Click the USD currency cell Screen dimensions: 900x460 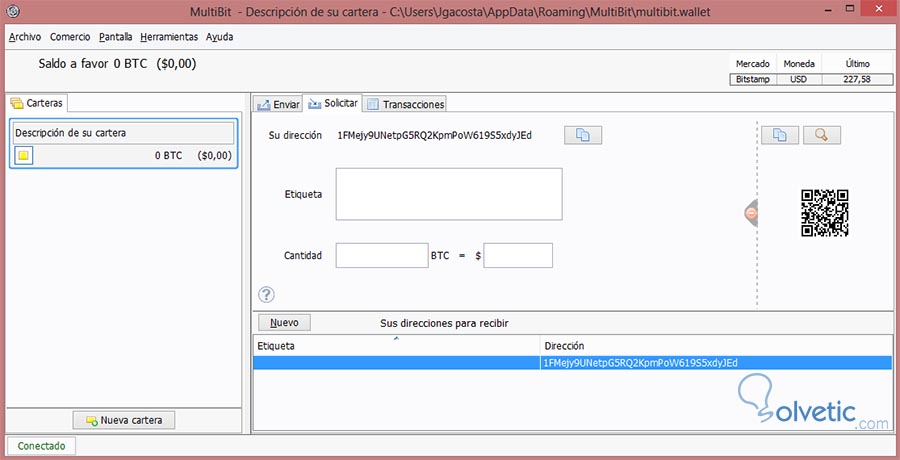pos(798,79)
